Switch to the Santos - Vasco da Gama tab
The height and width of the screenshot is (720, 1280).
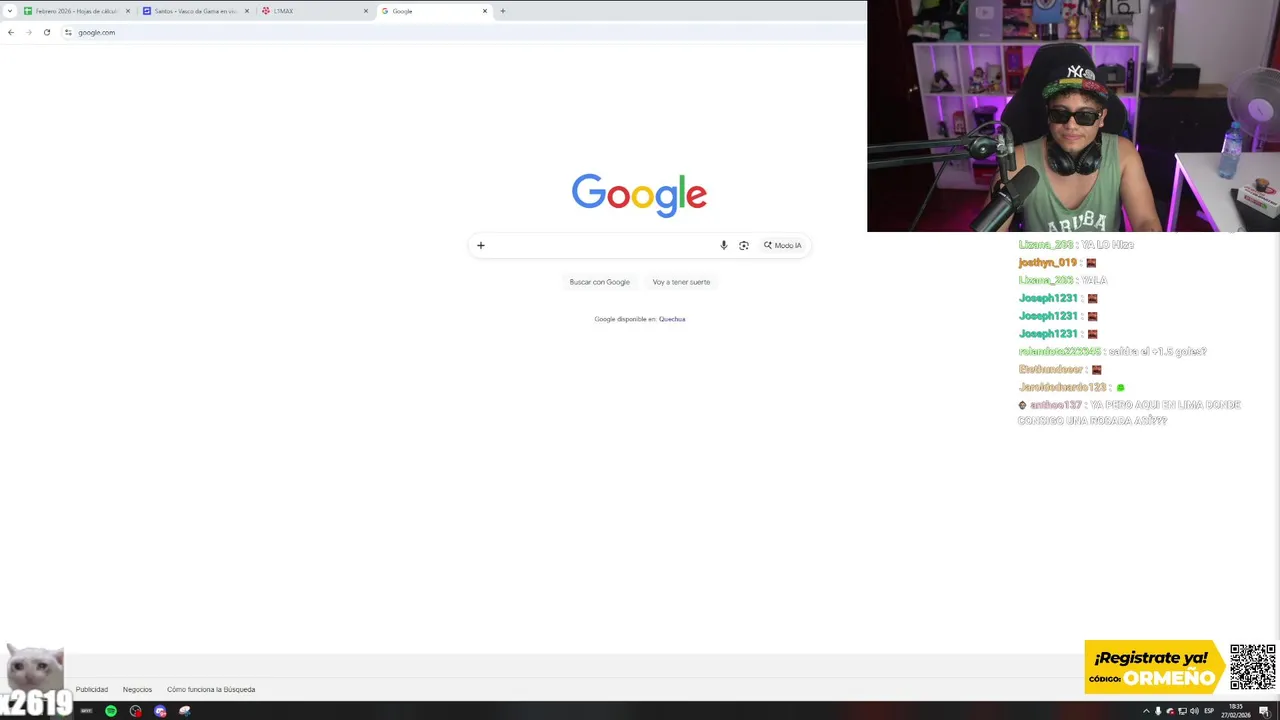[195, 11]
